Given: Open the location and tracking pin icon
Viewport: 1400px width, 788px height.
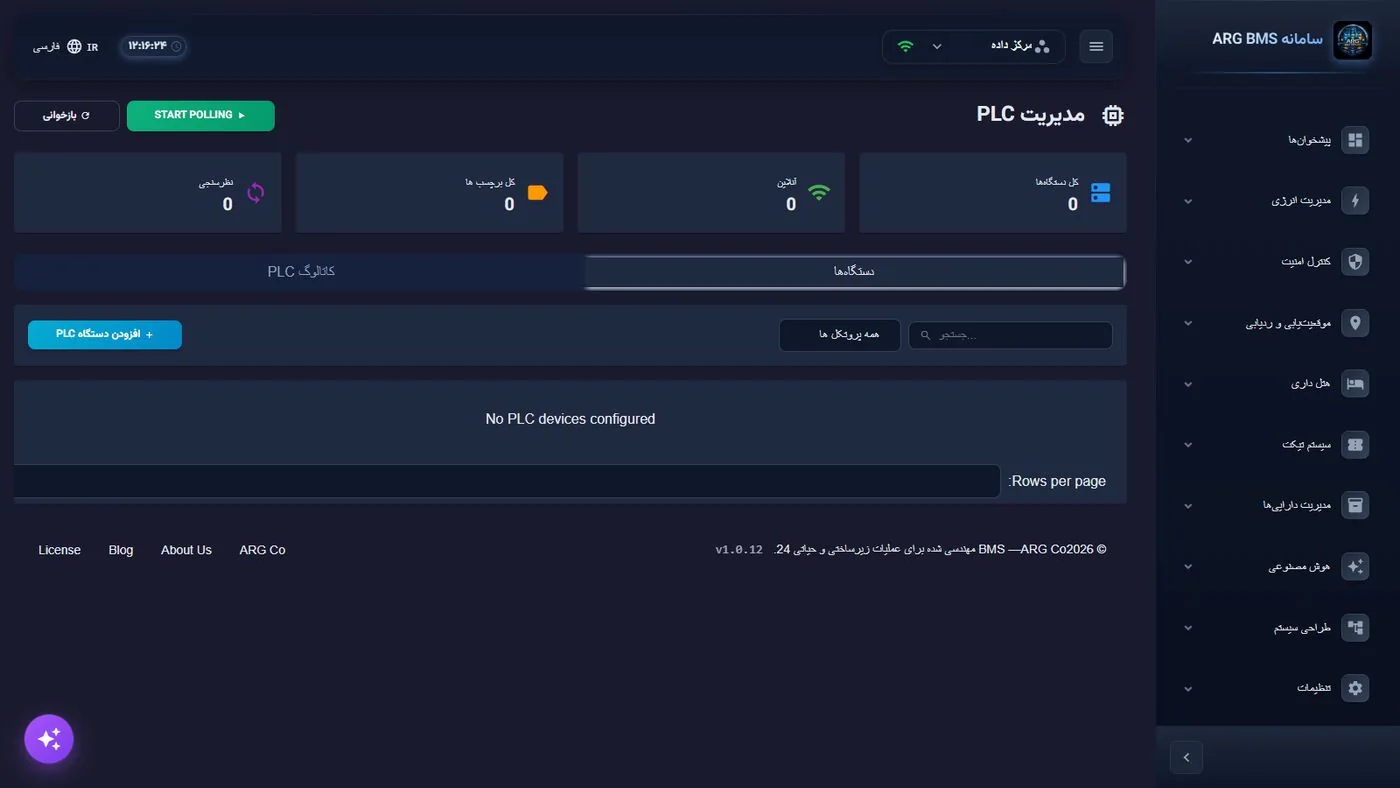Looking at the screenshot, I should [1355, 323].
